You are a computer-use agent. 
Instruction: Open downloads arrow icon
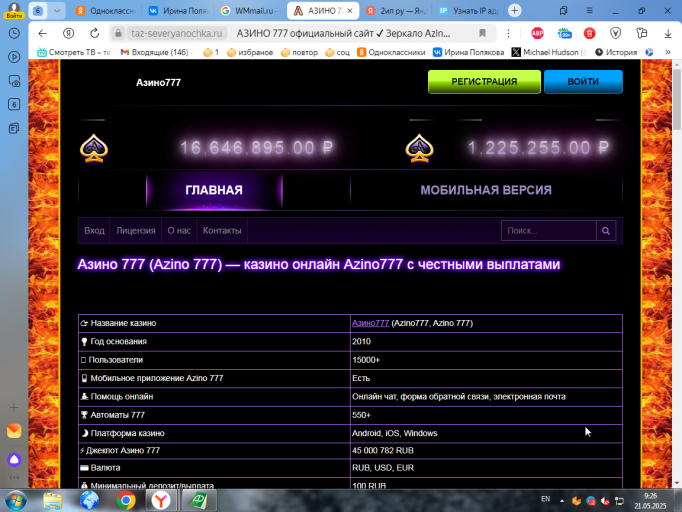668,33
